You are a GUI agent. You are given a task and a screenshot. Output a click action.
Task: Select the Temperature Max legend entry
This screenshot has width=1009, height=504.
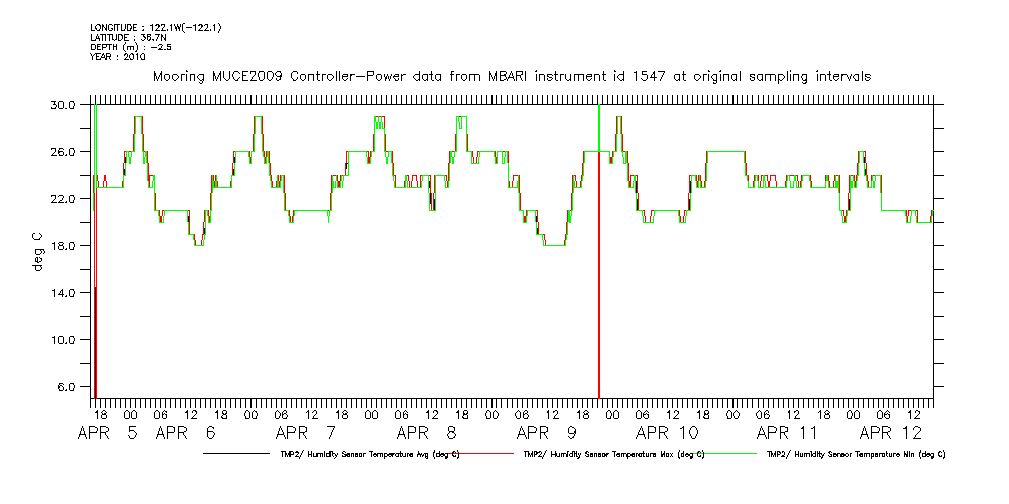pos(610,454)
